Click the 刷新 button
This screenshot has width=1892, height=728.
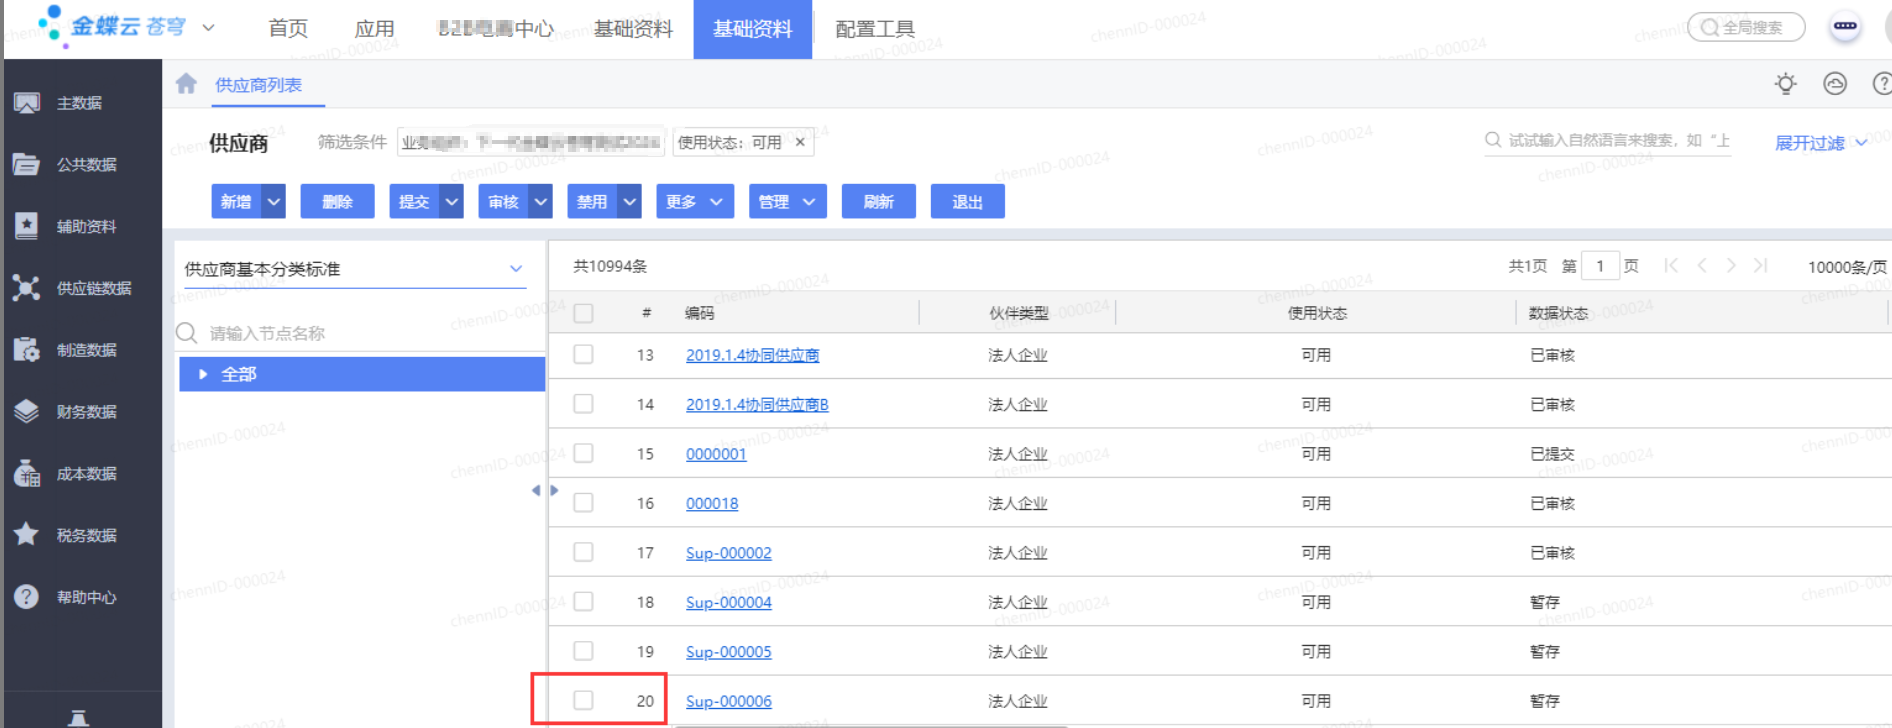point(878,202)
